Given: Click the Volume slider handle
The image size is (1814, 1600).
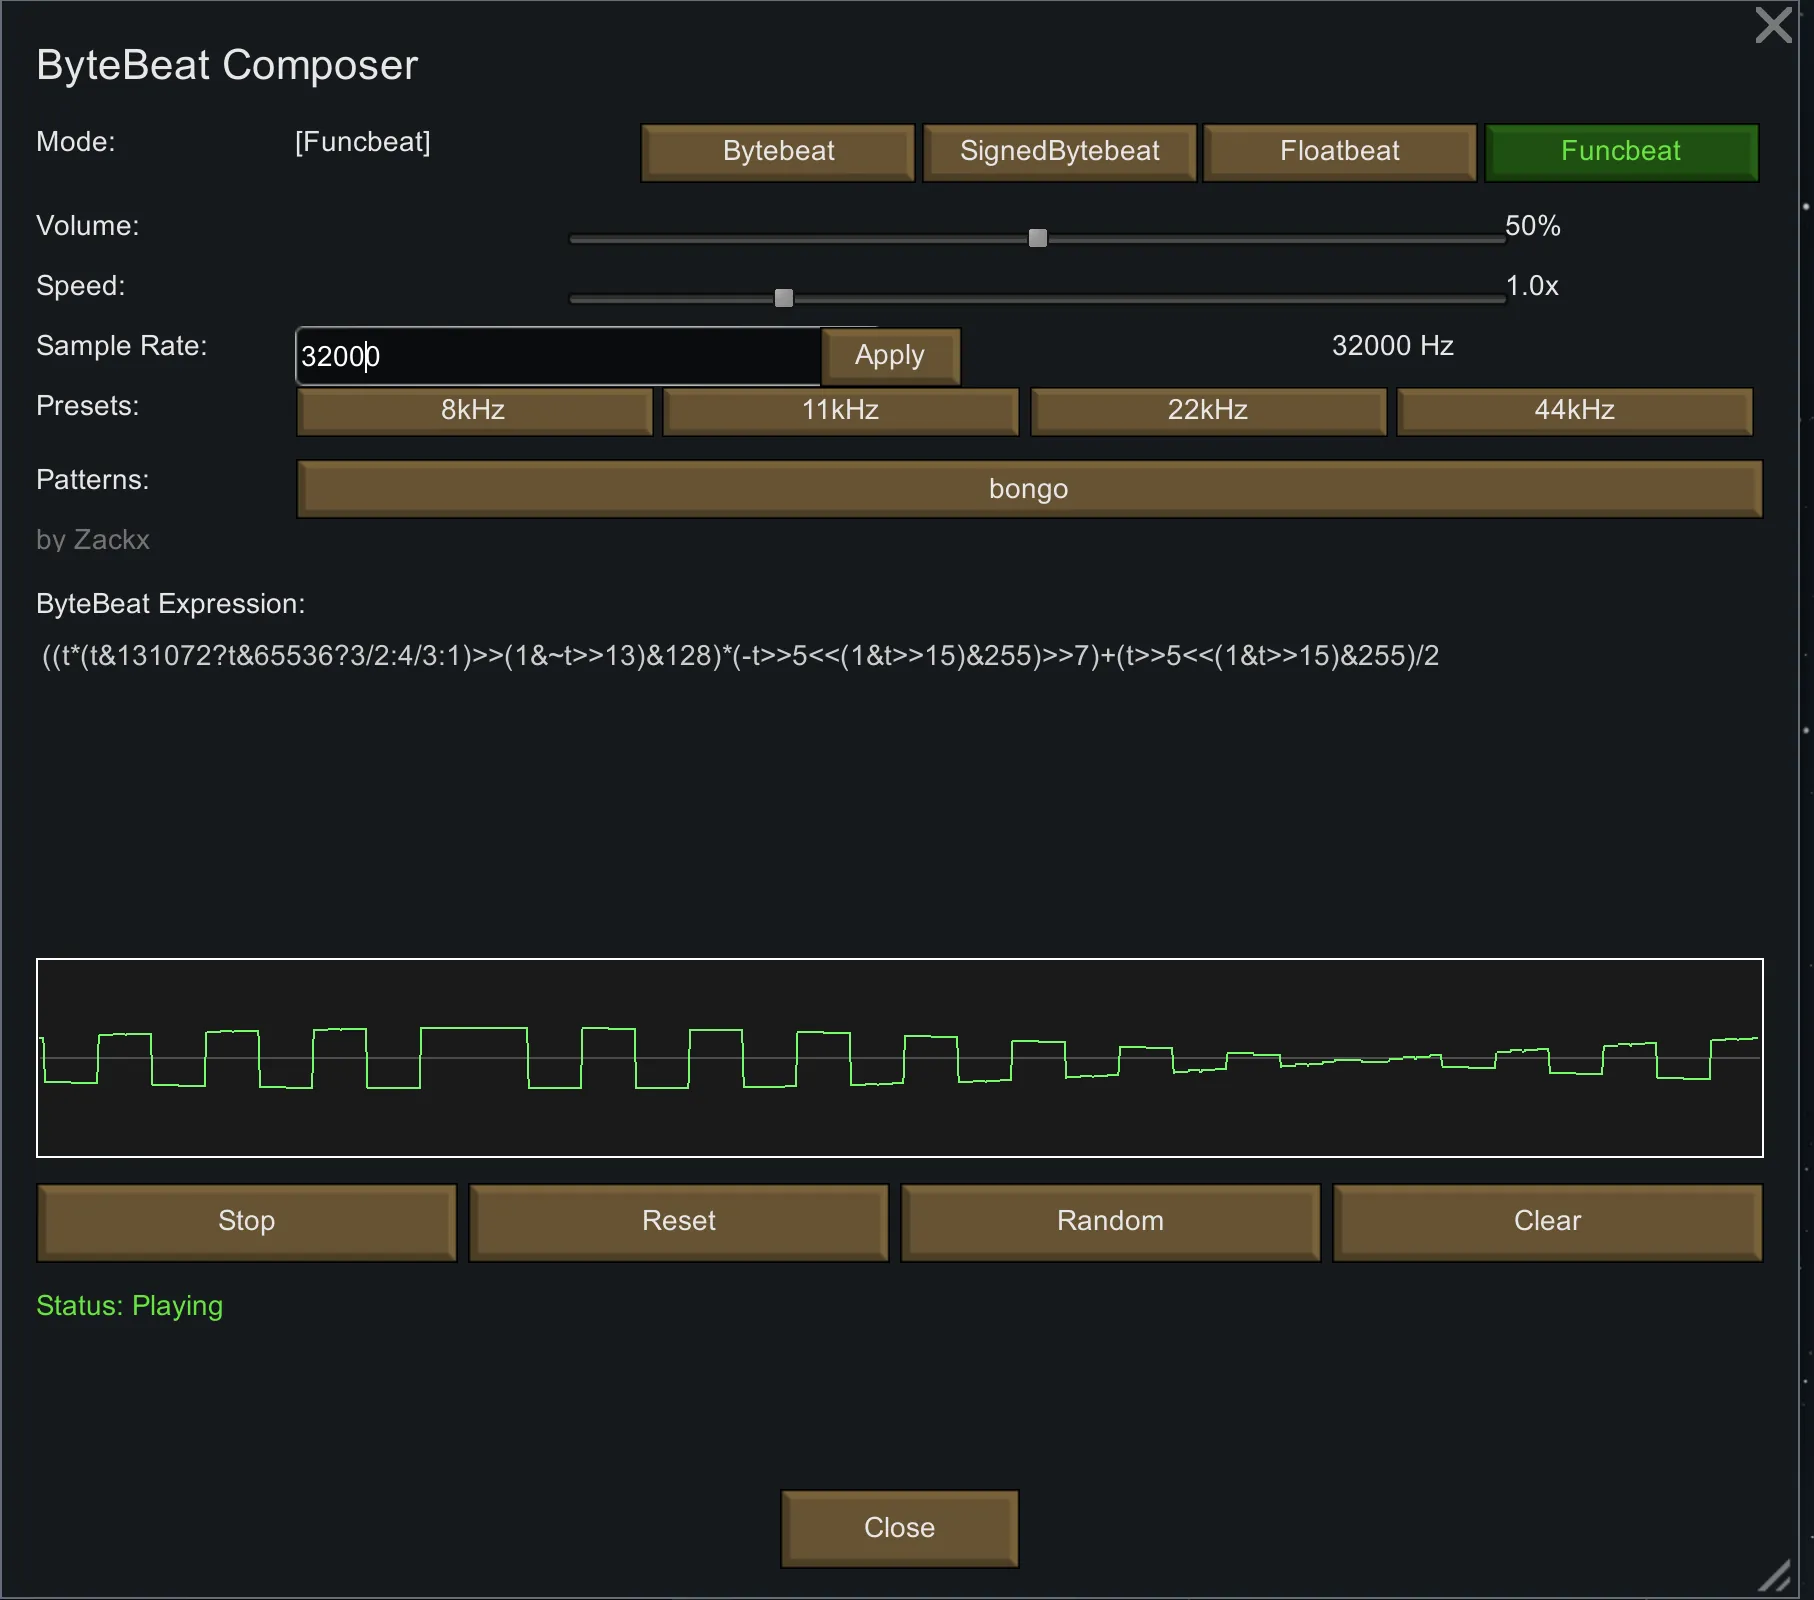Looking at the screenshot, I should click(x=1038, y=238).
